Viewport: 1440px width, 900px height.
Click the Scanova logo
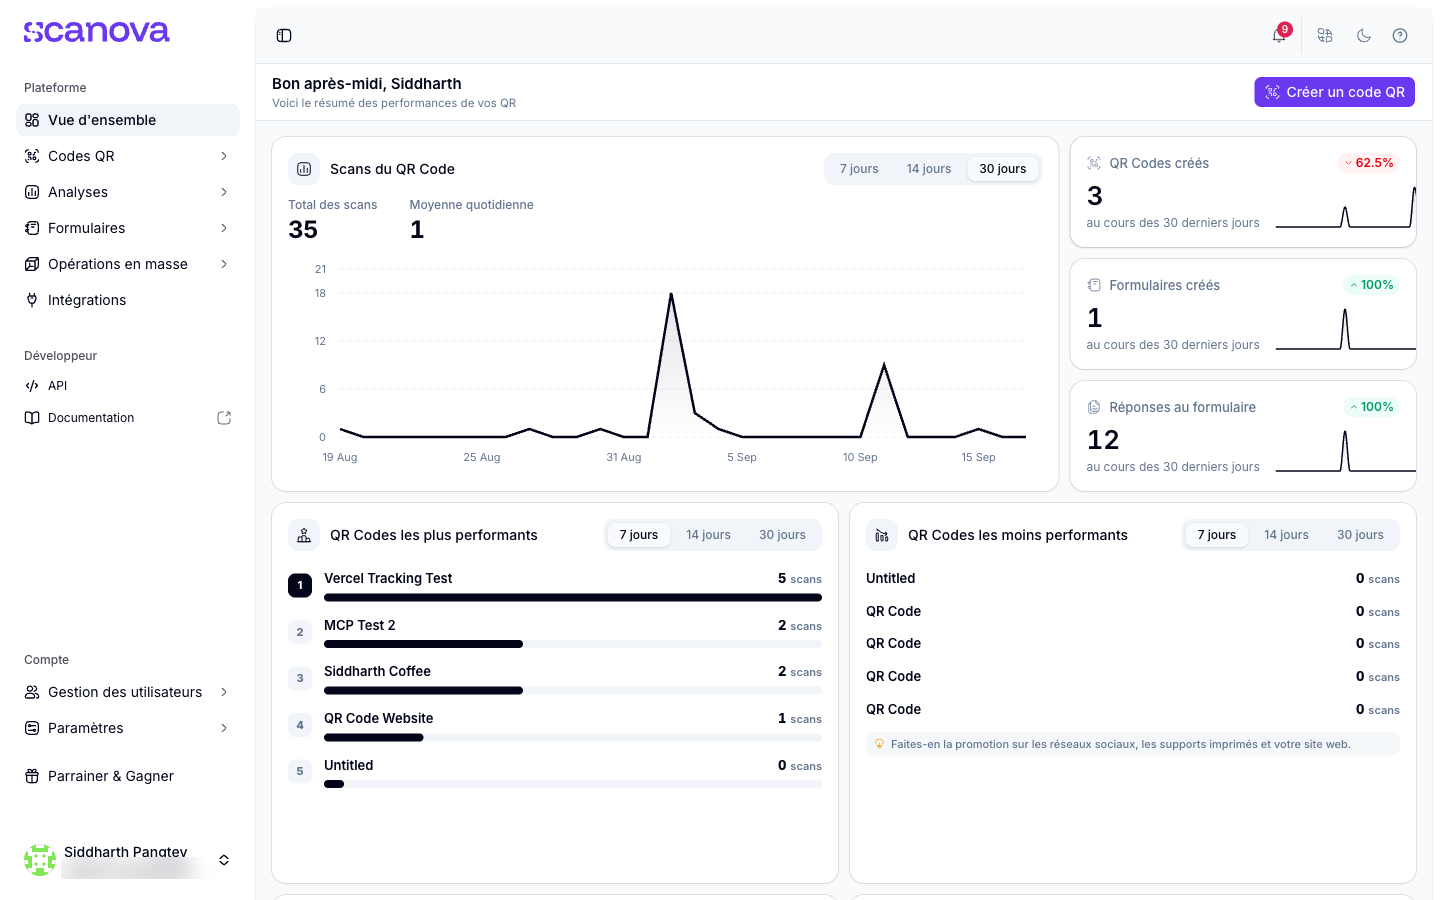(x=97, y=32)
